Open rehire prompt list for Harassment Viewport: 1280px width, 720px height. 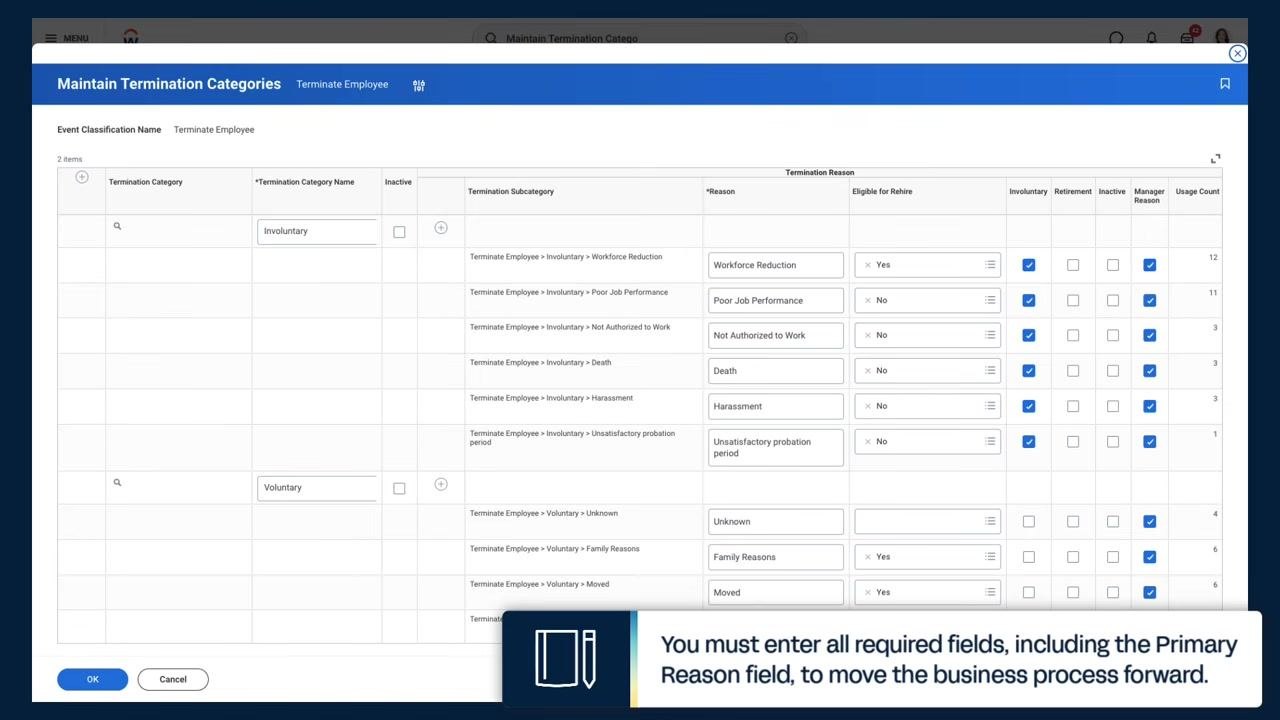990,406
